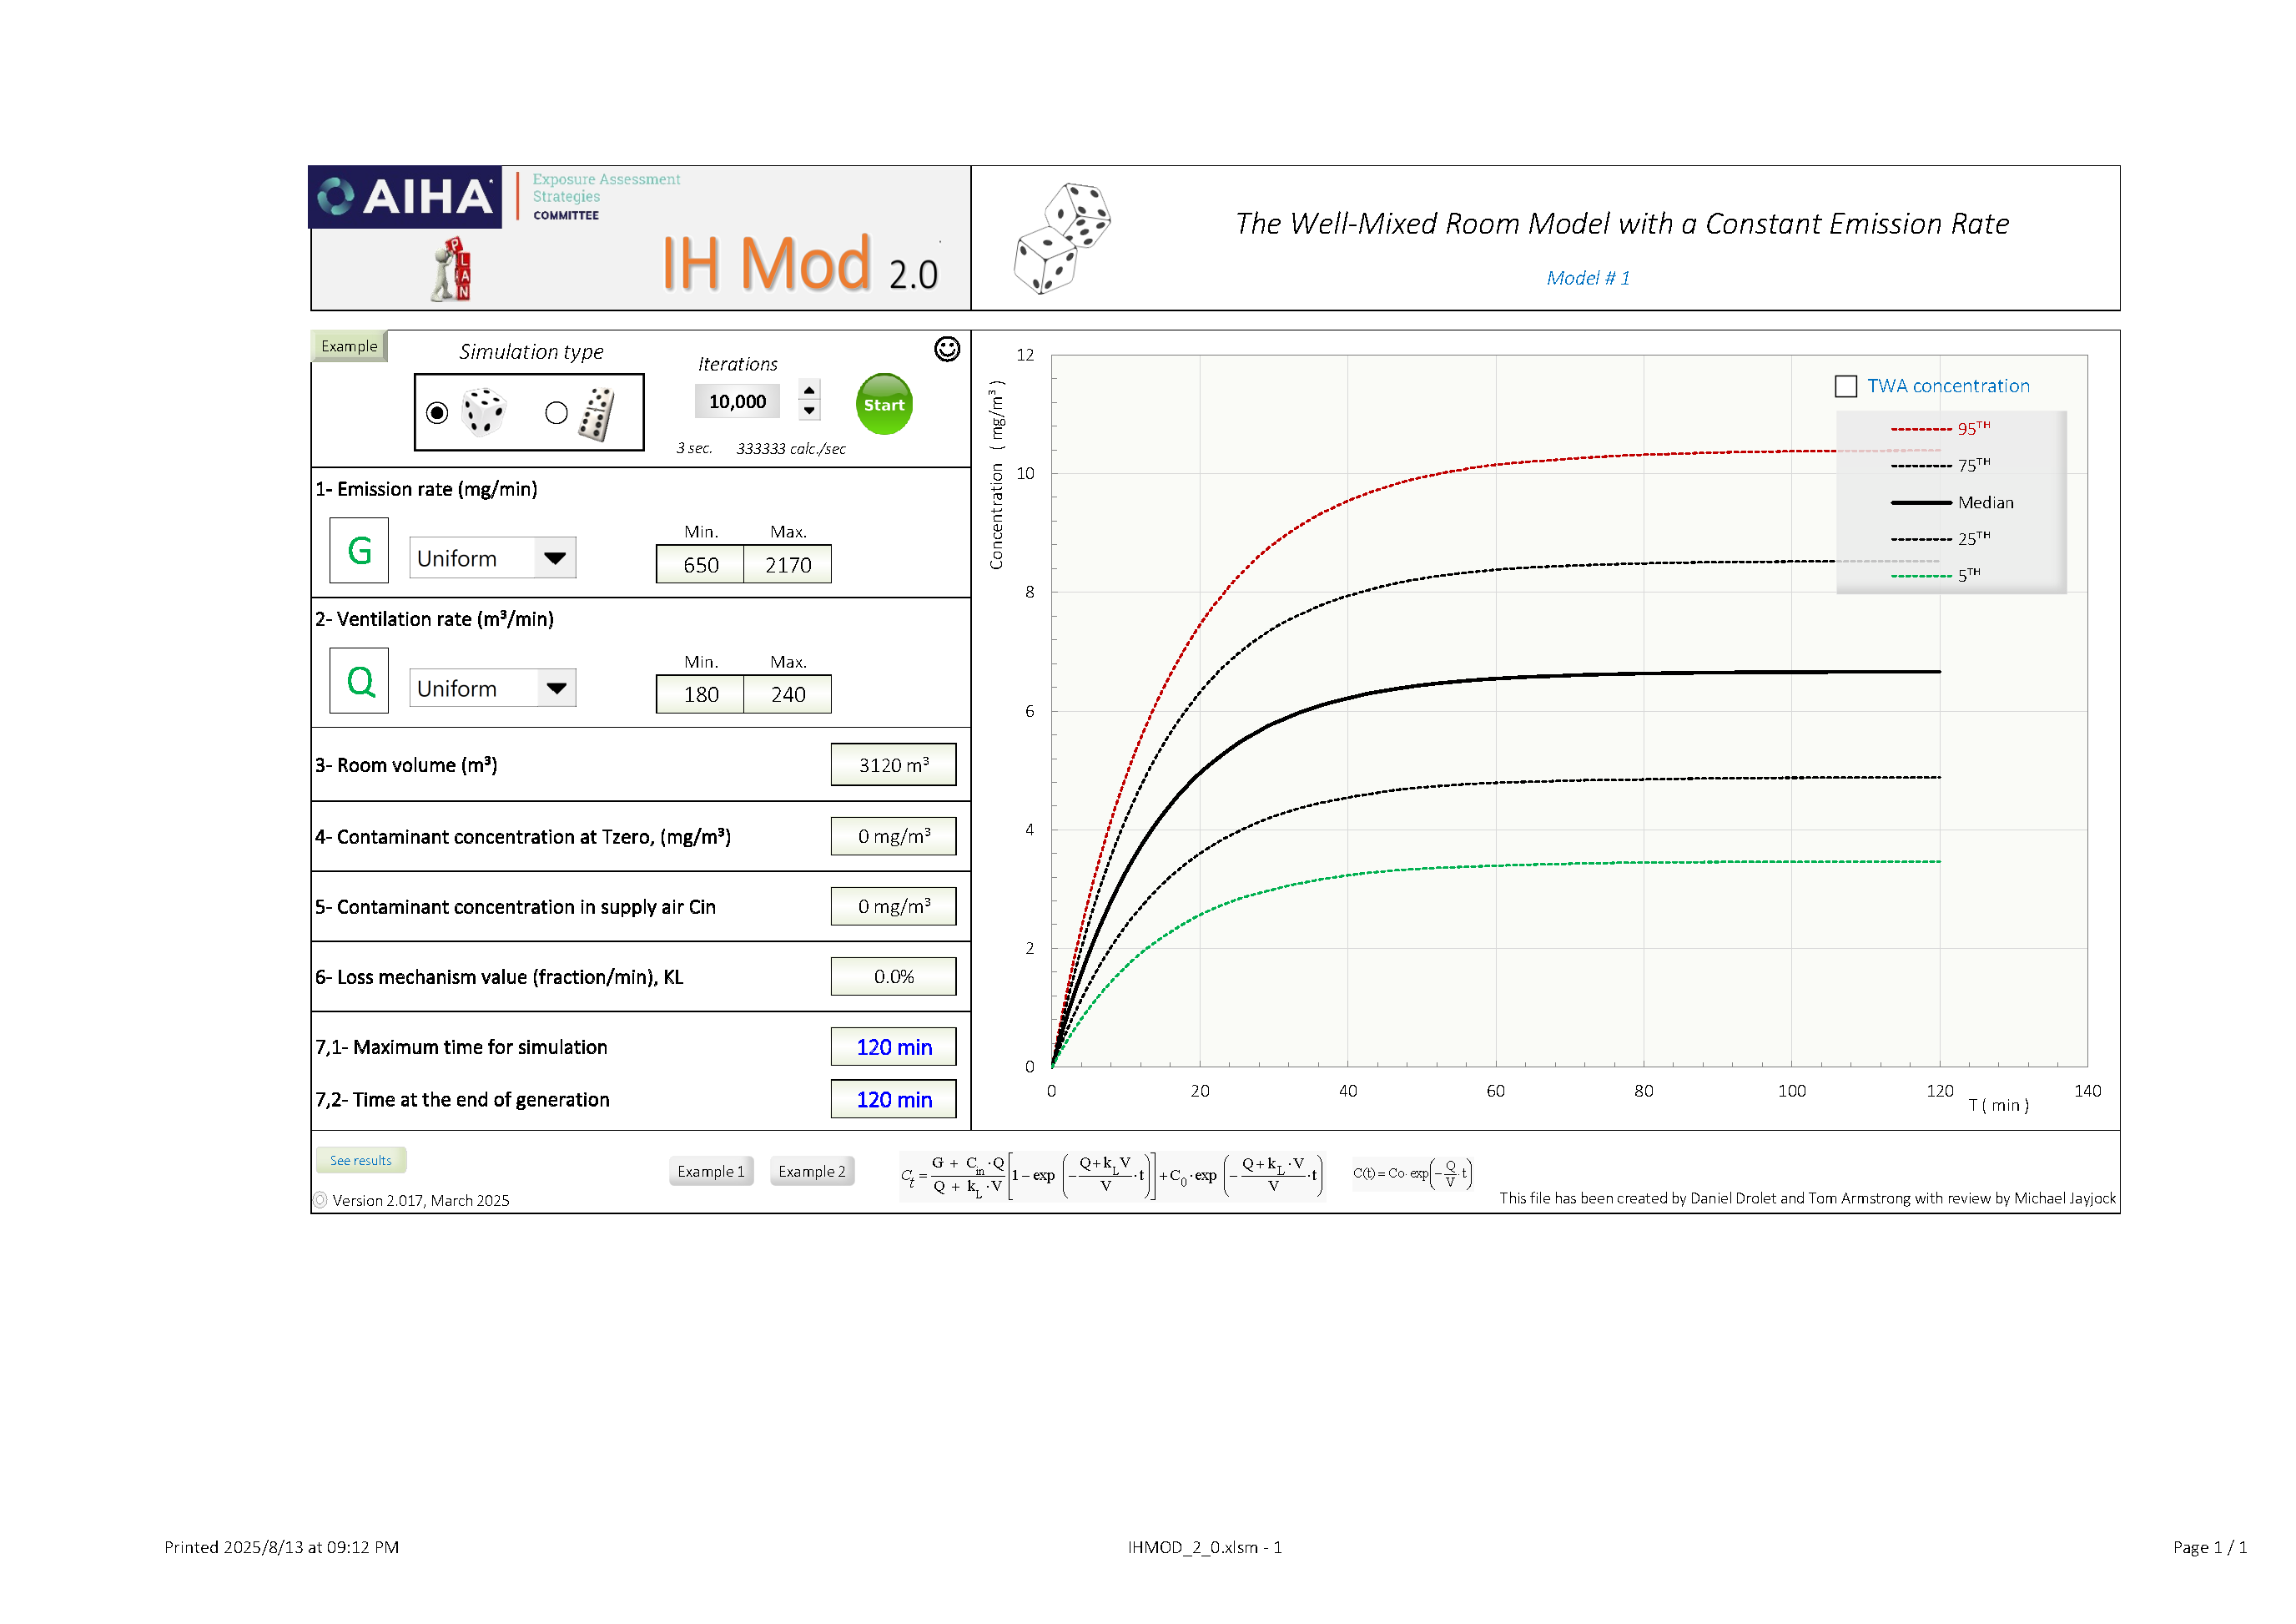Click the green Start button

[884, 405]
